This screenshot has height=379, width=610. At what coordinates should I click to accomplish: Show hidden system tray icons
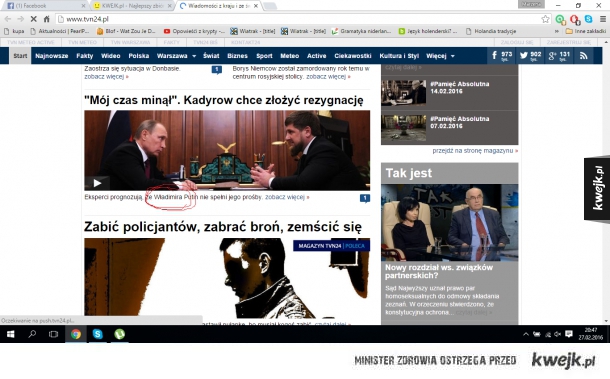[526, 334]
